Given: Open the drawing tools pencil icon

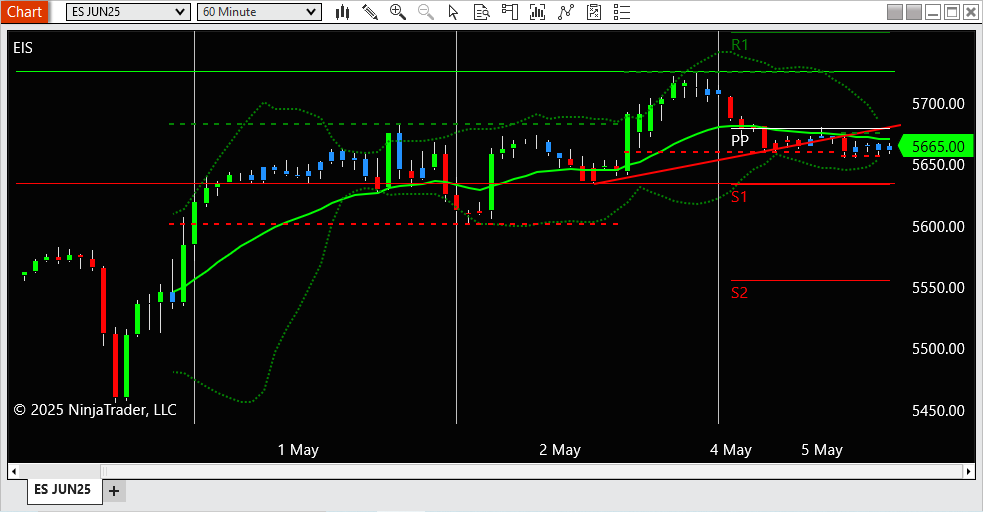Looking at the screenshot, I should 370,12.
